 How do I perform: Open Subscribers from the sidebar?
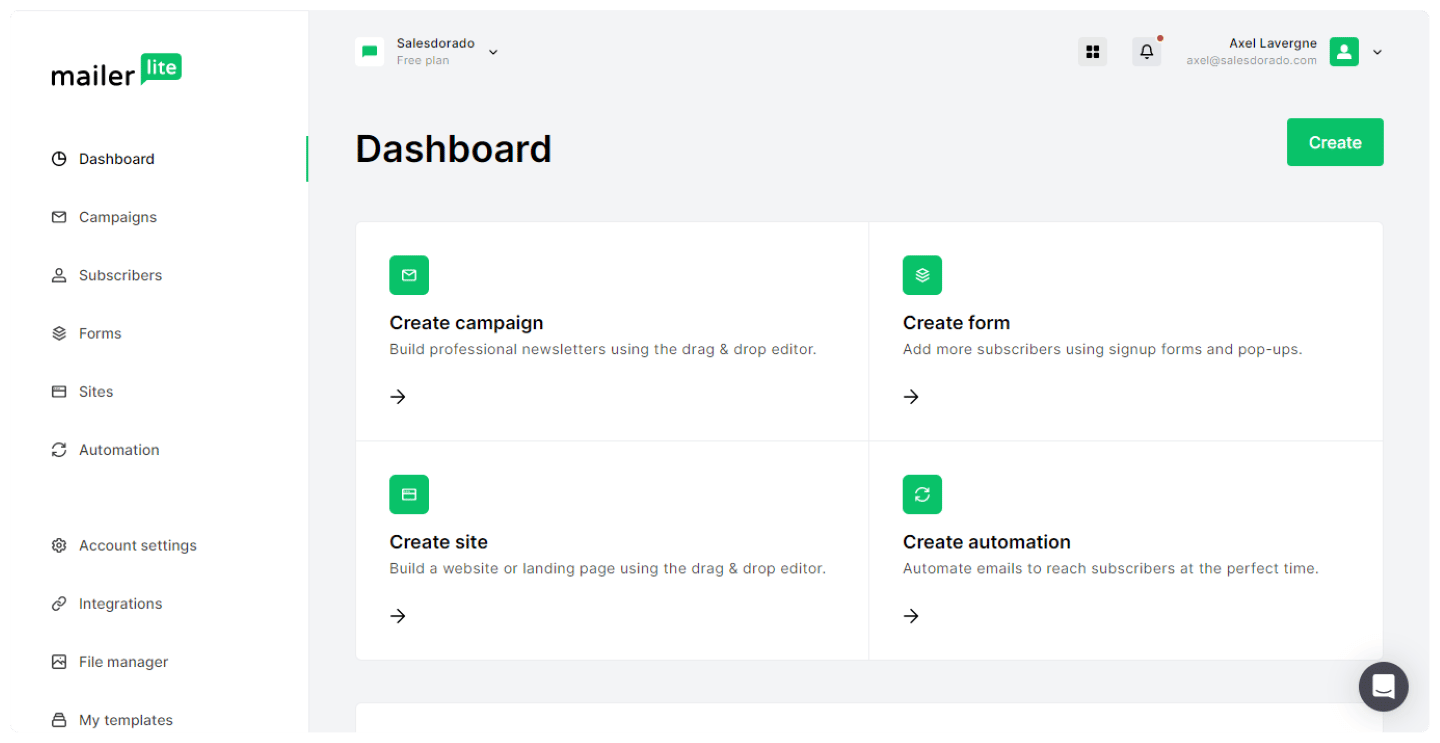tap(120, 275)
